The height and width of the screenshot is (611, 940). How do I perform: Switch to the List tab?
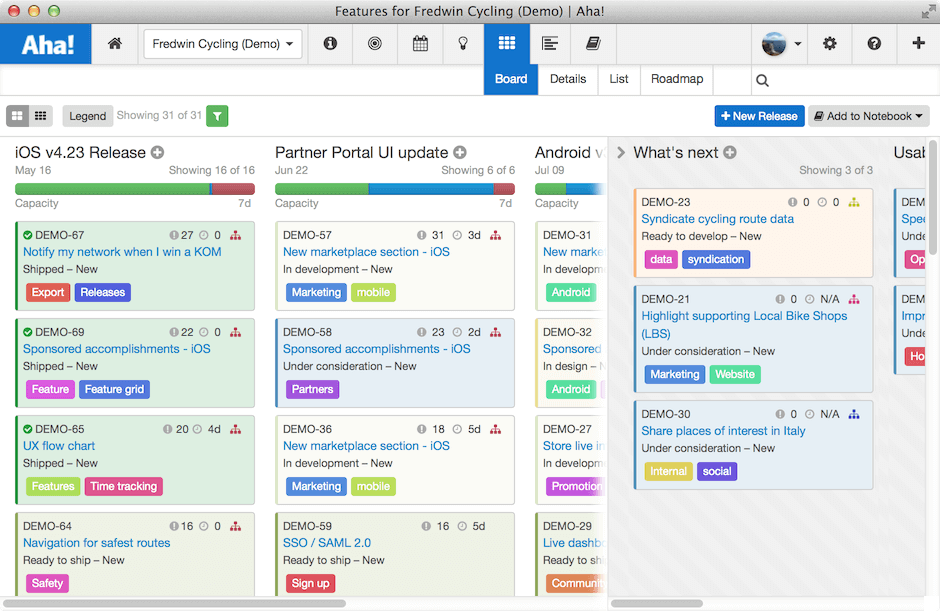(618, 79)
